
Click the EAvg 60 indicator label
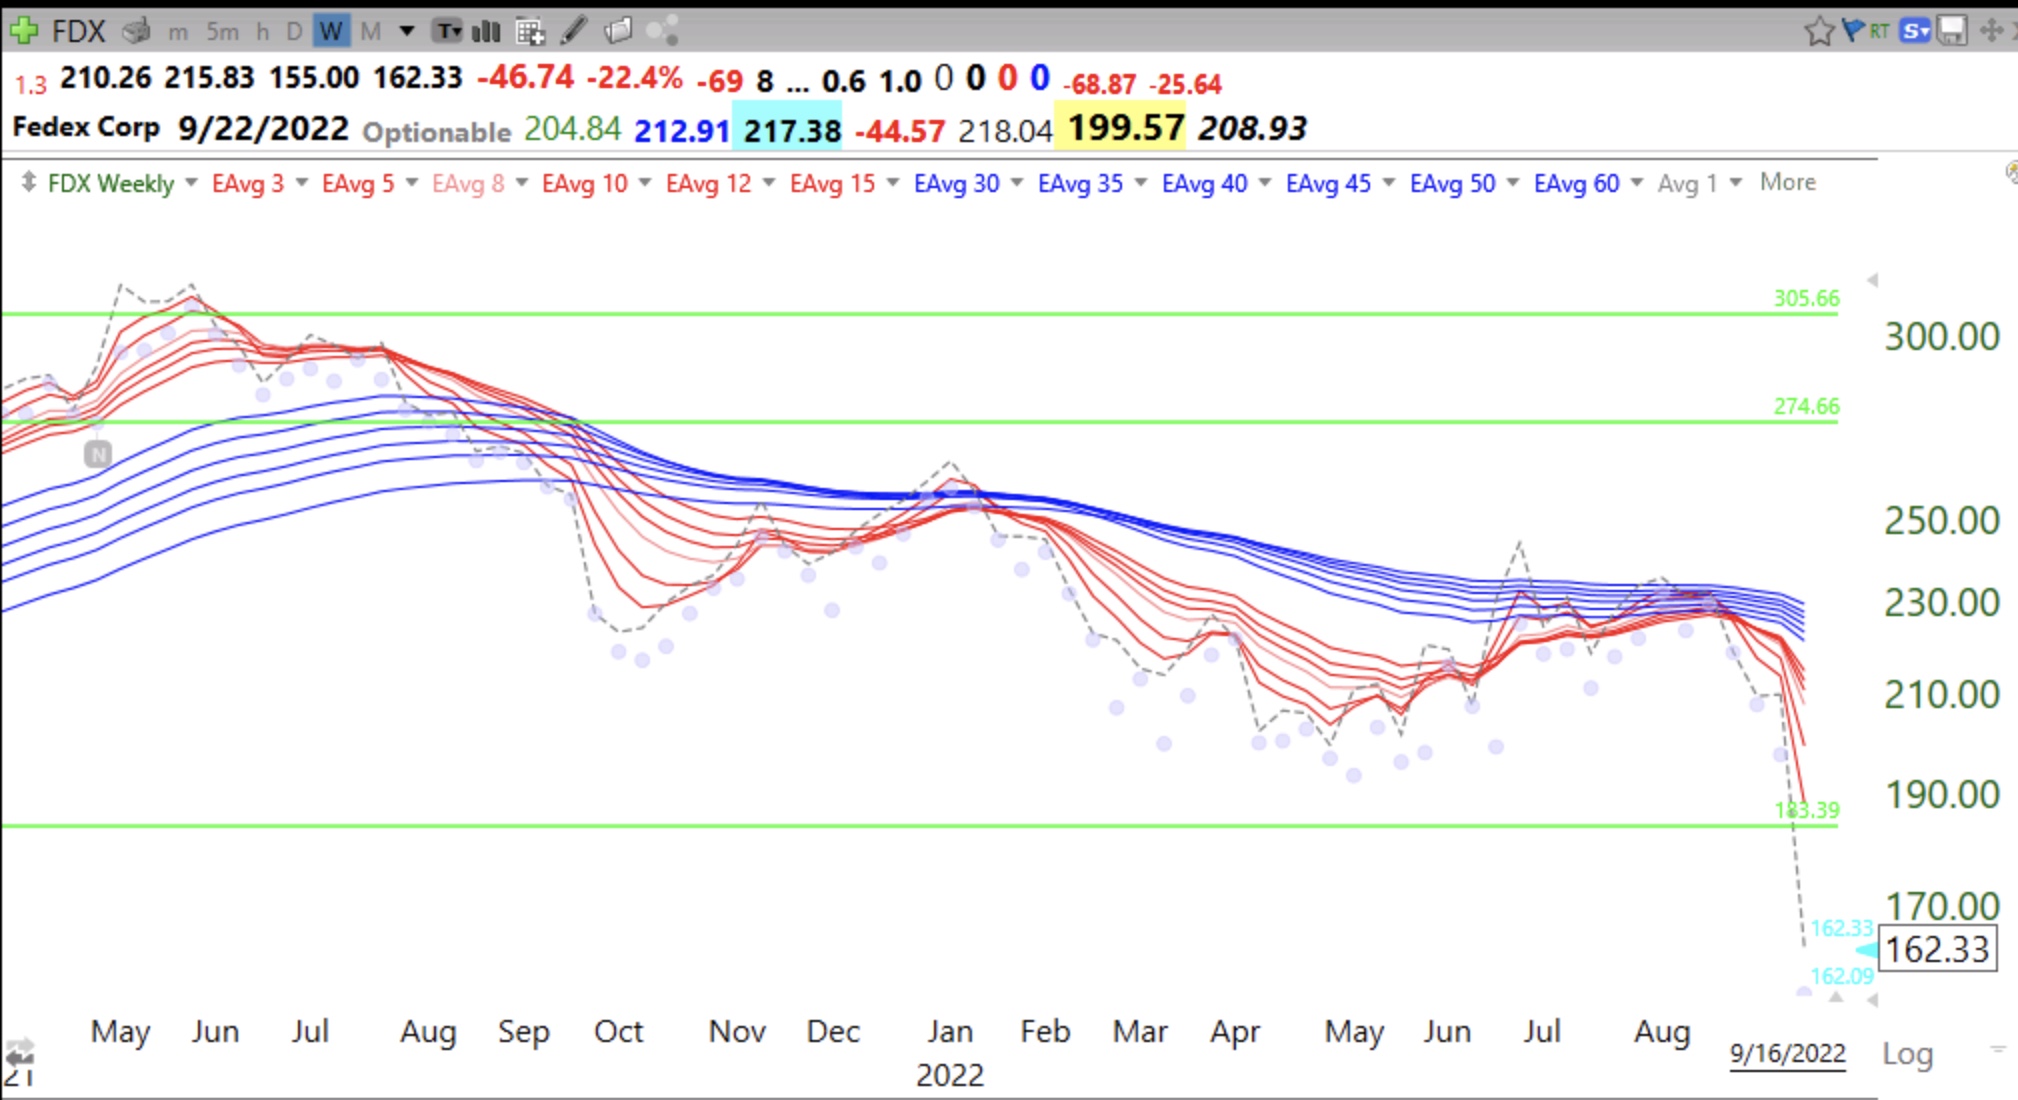tap(1576, 184)
